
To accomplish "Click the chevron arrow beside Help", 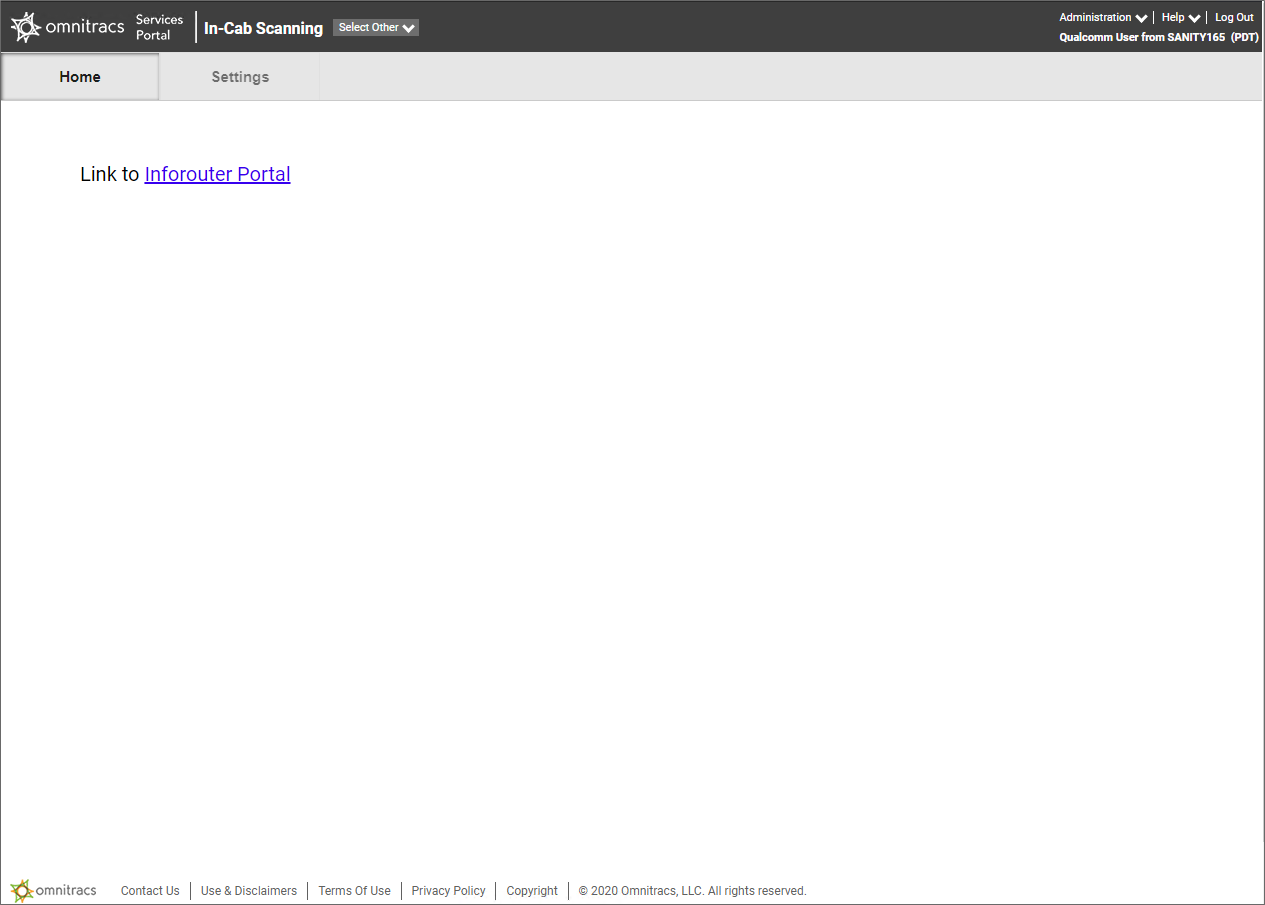I will (1194, 18).
